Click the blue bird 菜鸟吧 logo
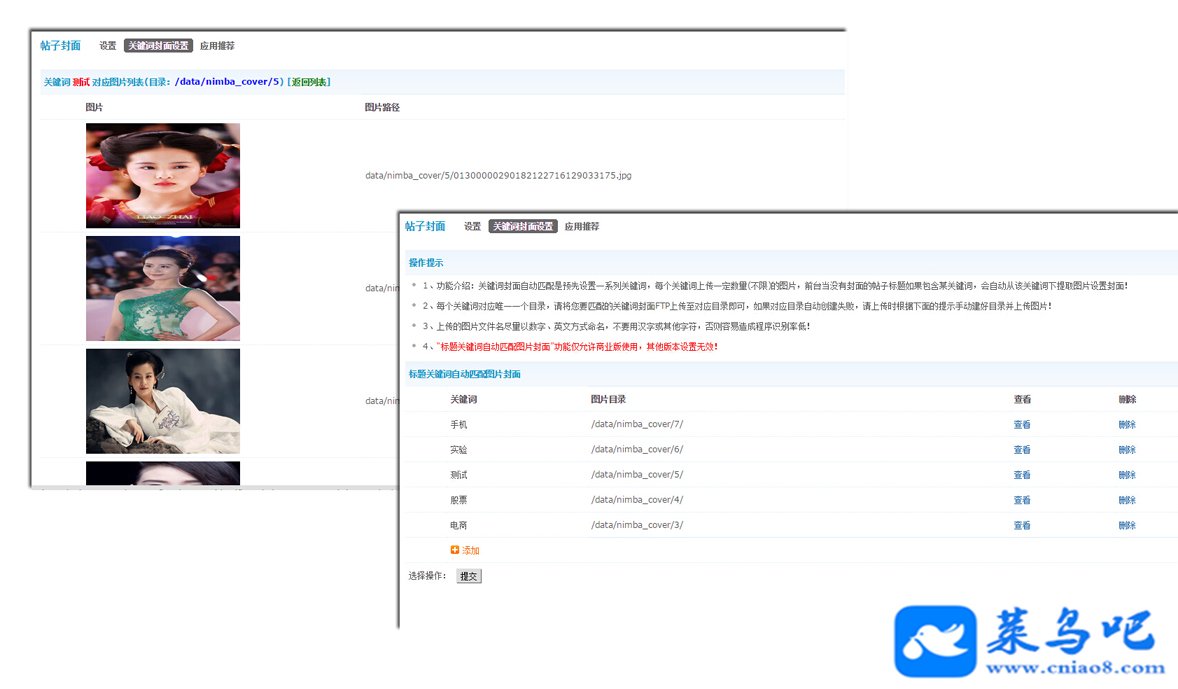 click(x=935, y=641)
